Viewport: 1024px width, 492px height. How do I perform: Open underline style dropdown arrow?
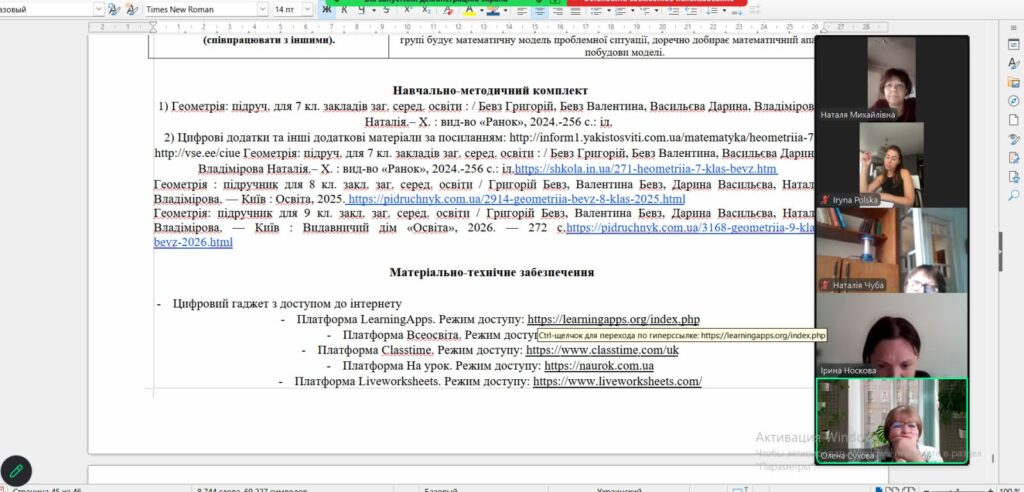point(373,10)
